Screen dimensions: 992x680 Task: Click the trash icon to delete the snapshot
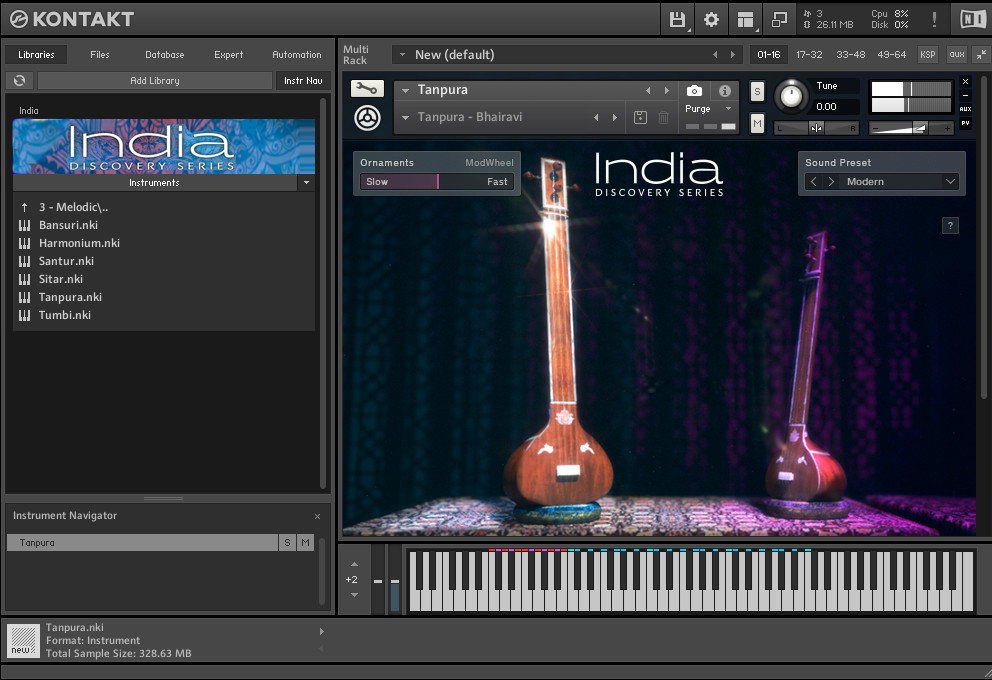point(660,118)
